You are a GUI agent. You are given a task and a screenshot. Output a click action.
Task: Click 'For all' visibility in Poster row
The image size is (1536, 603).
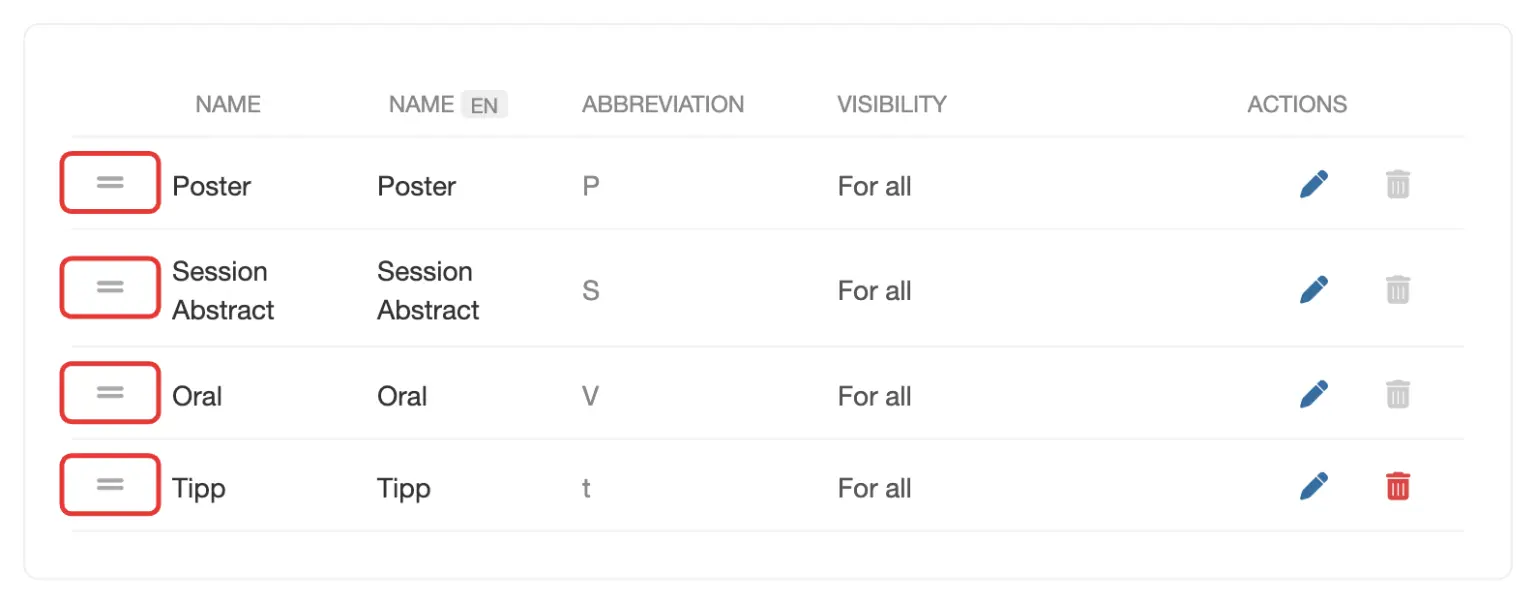875,186
